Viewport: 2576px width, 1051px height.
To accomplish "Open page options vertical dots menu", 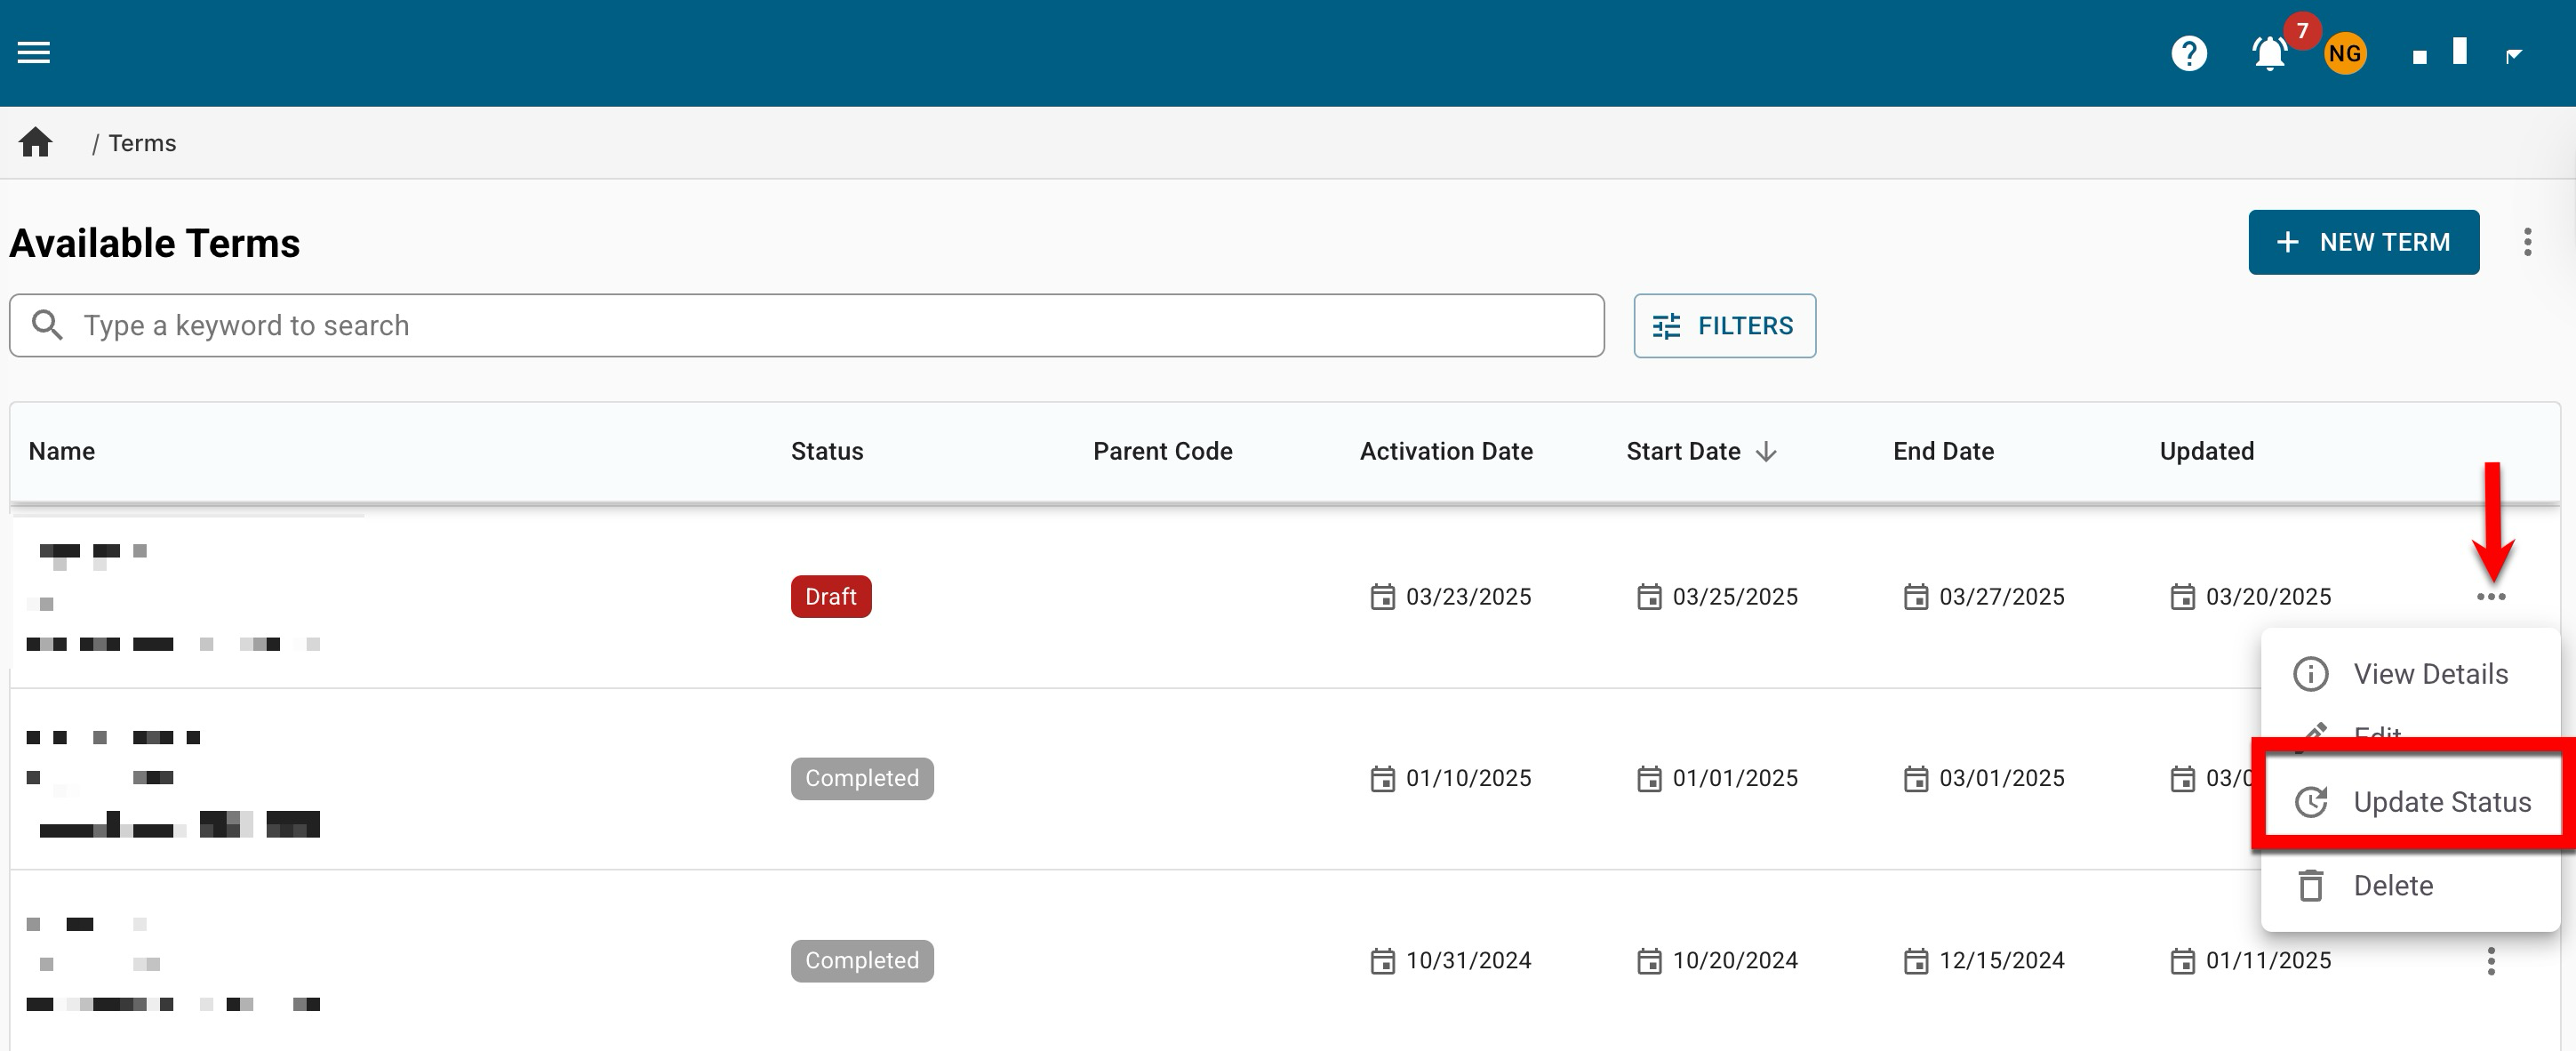I will 2526,242.
